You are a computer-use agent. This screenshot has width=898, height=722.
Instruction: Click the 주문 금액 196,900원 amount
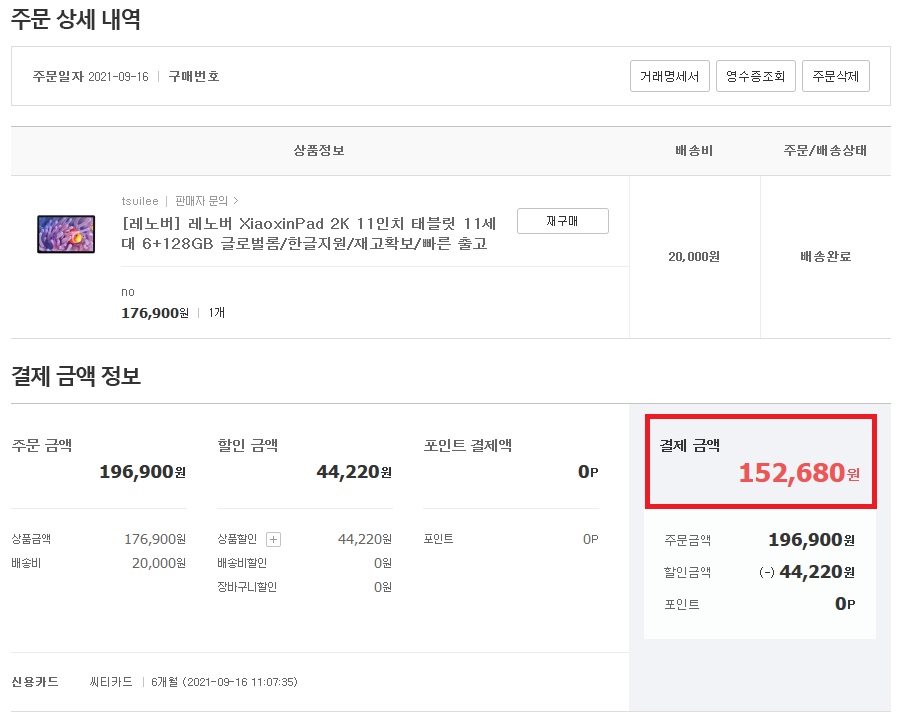143,472
